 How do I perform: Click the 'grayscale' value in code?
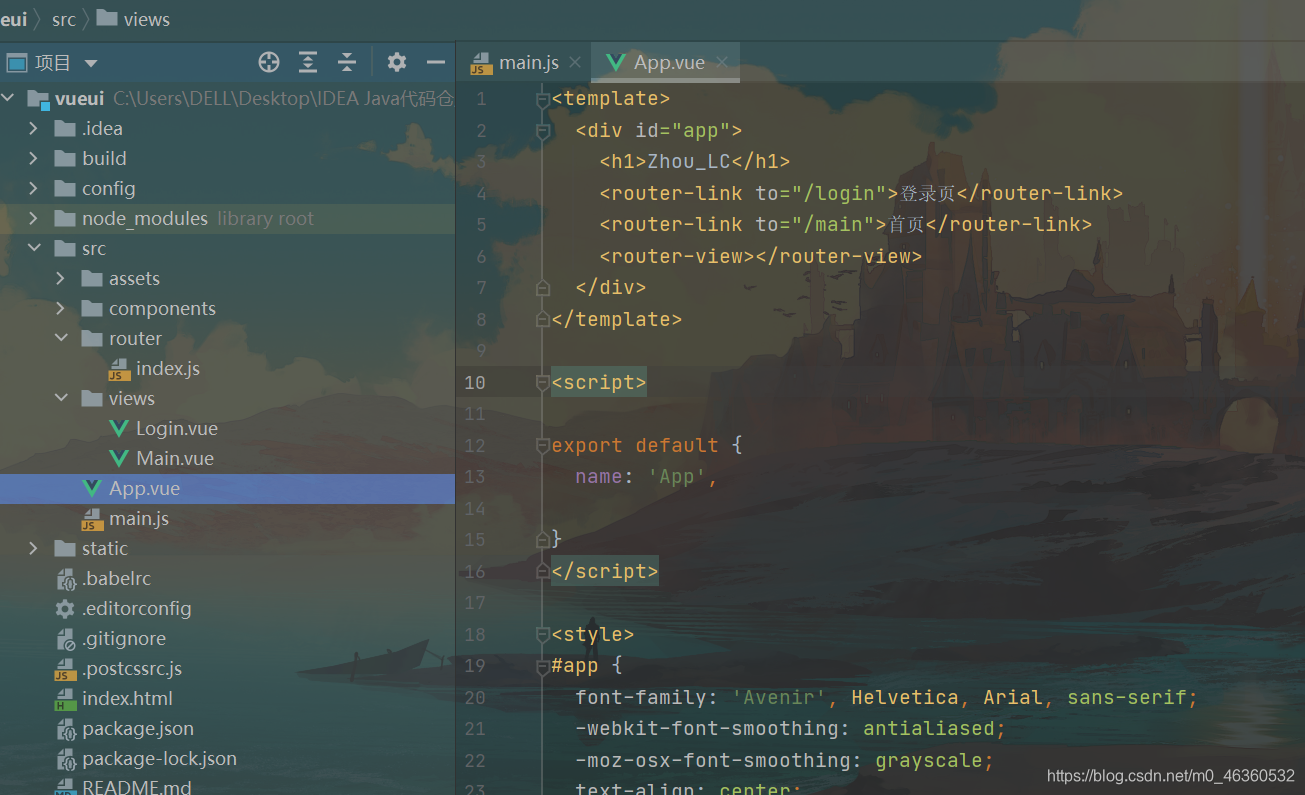point(929,760)
